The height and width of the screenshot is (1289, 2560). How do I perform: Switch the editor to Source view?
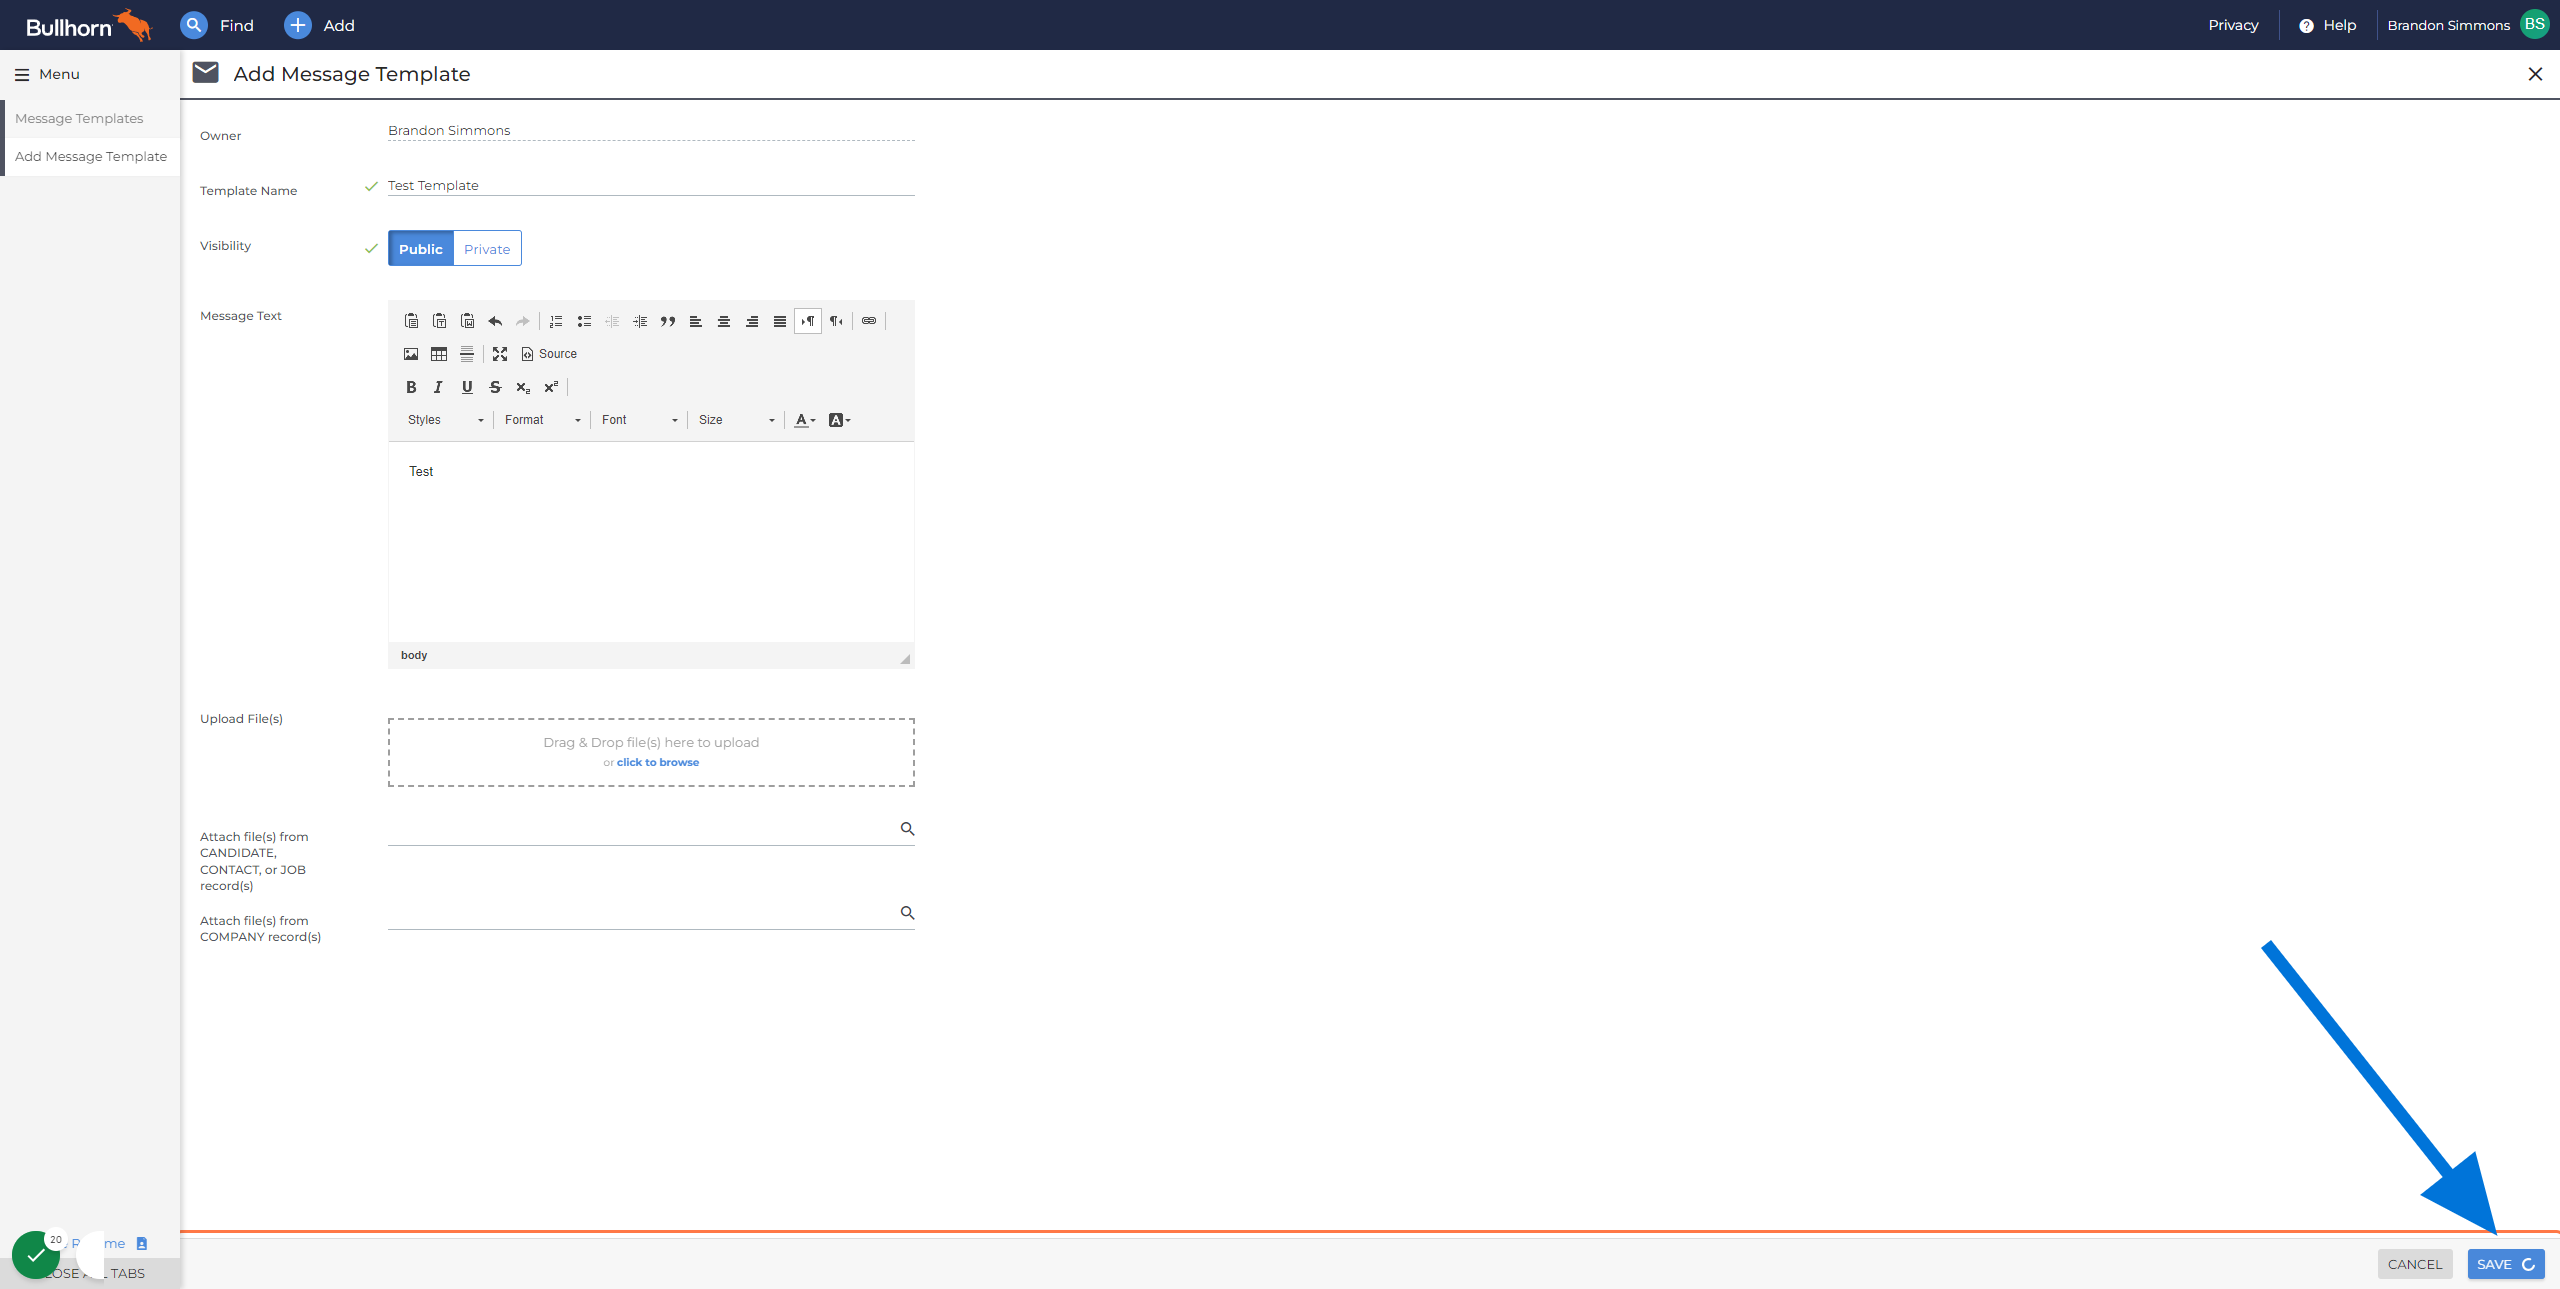(x=549, y=354)
